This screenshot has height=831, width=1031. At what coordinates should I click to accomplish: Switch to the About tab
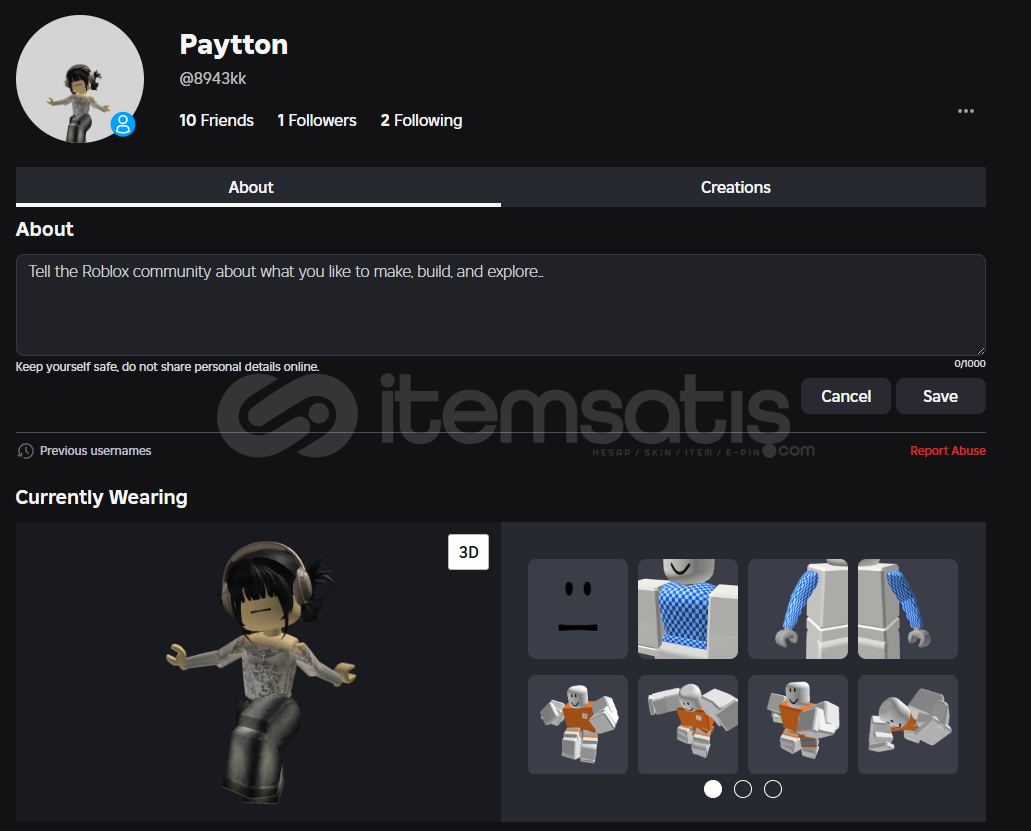pyautogui.click(x=258, y=187)
